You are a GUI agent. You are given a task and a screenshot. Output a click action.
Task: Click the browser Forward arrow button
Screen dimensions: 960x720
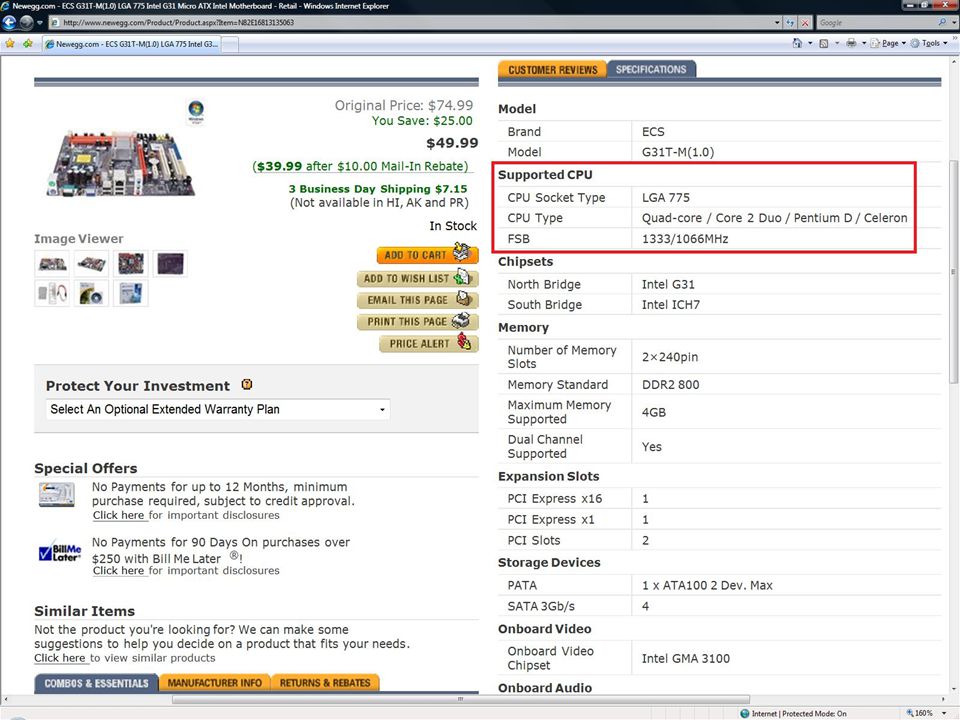tap(26, 23)
